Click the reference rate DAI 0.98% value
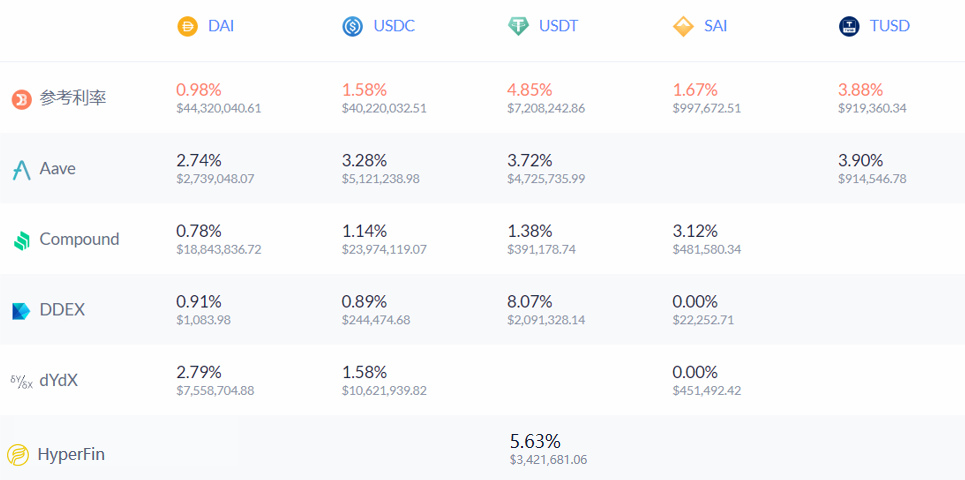965x480 pixels. click(199, 90)
